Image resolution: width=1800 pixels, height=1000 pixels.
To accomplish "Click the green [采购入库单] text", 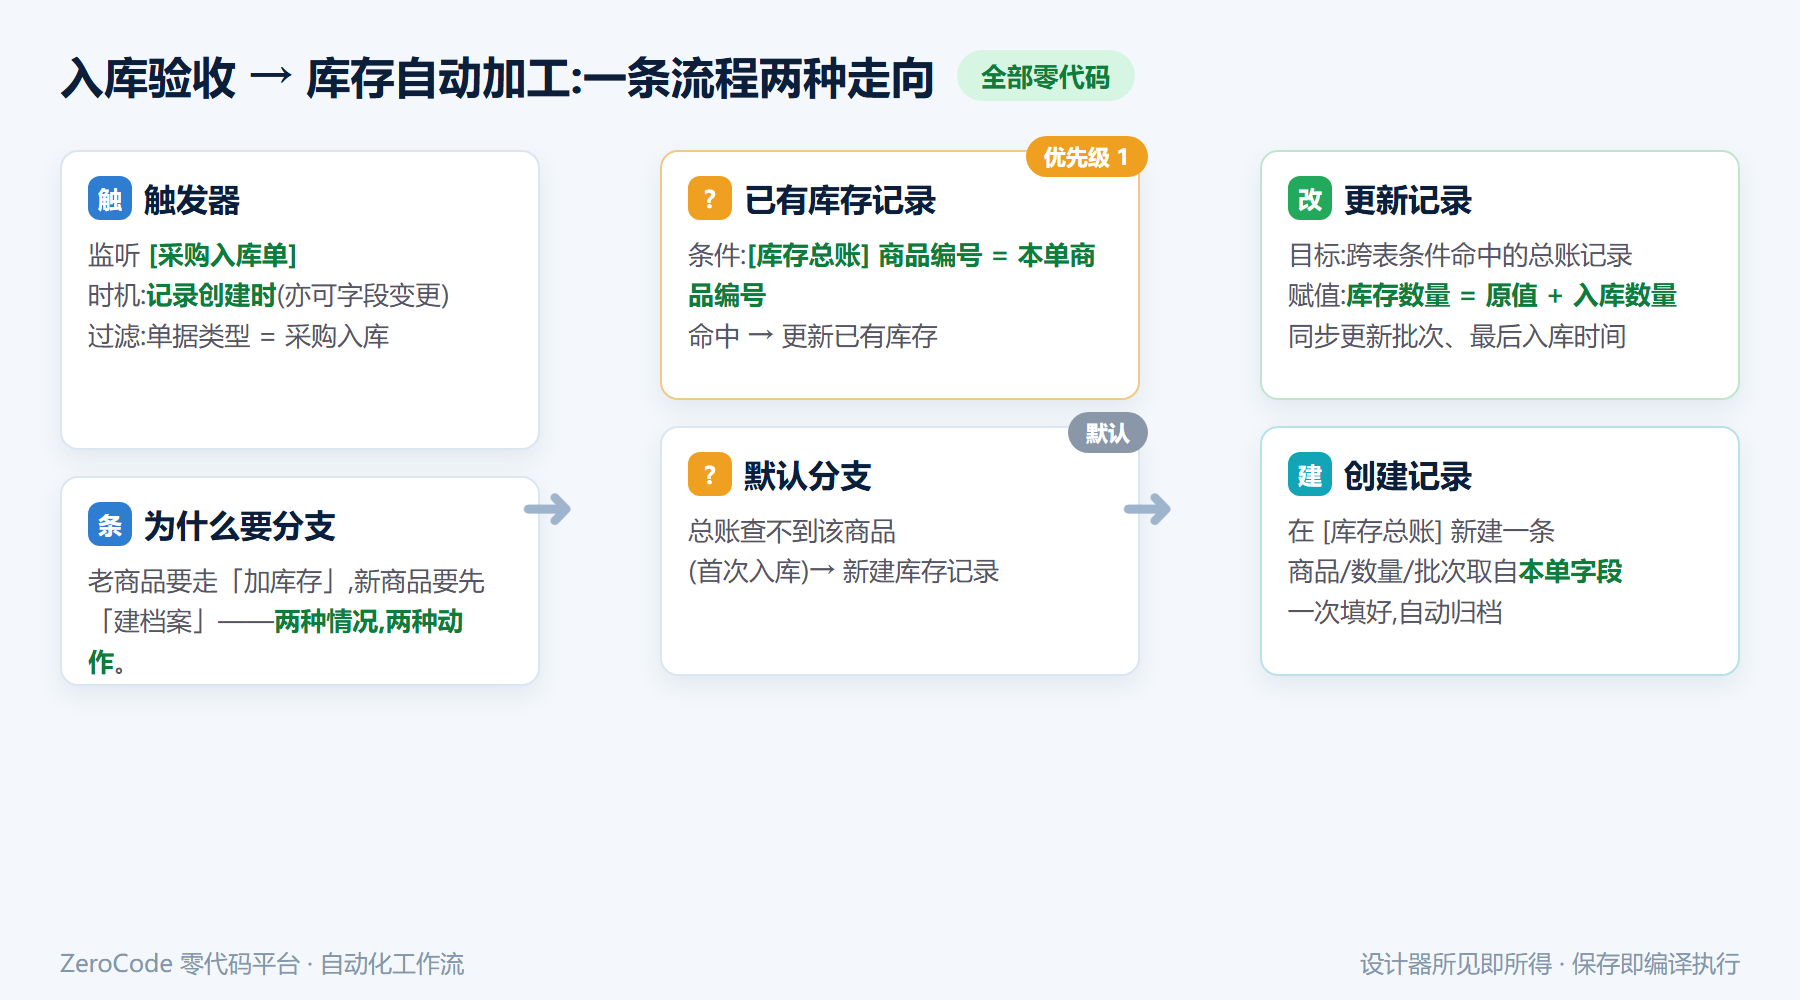I will click(x=223, y=255).
